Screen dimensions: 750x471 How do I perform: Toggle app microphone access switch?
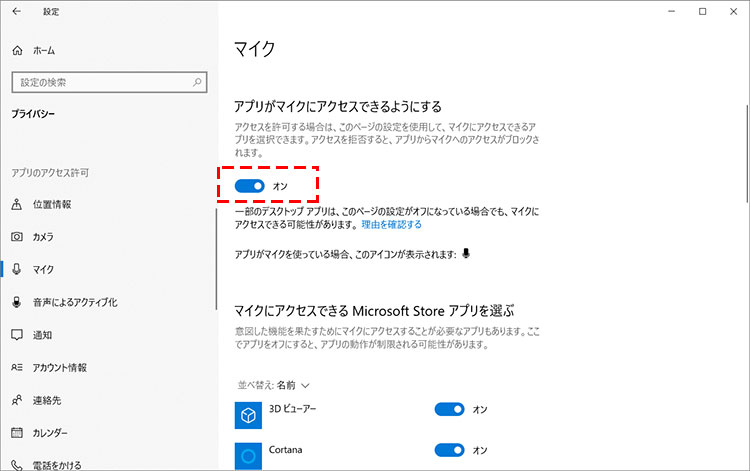click(250, 186)
